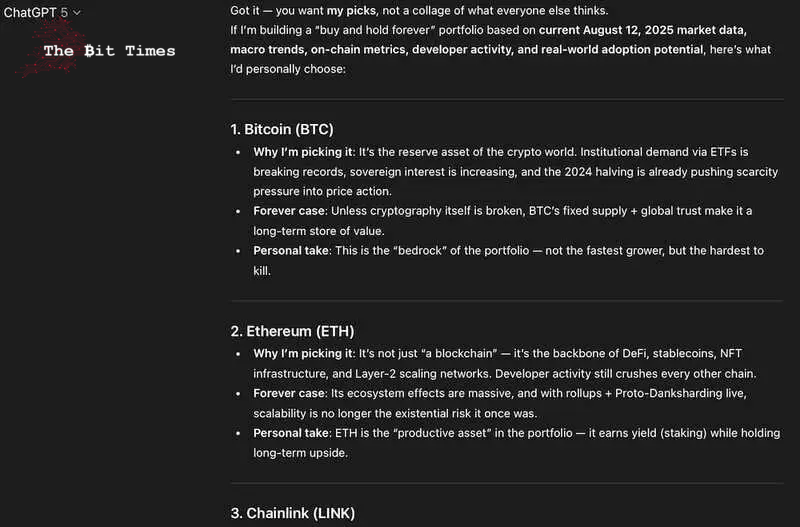Open the ChatGPT 5 model selector

(42, 12)
